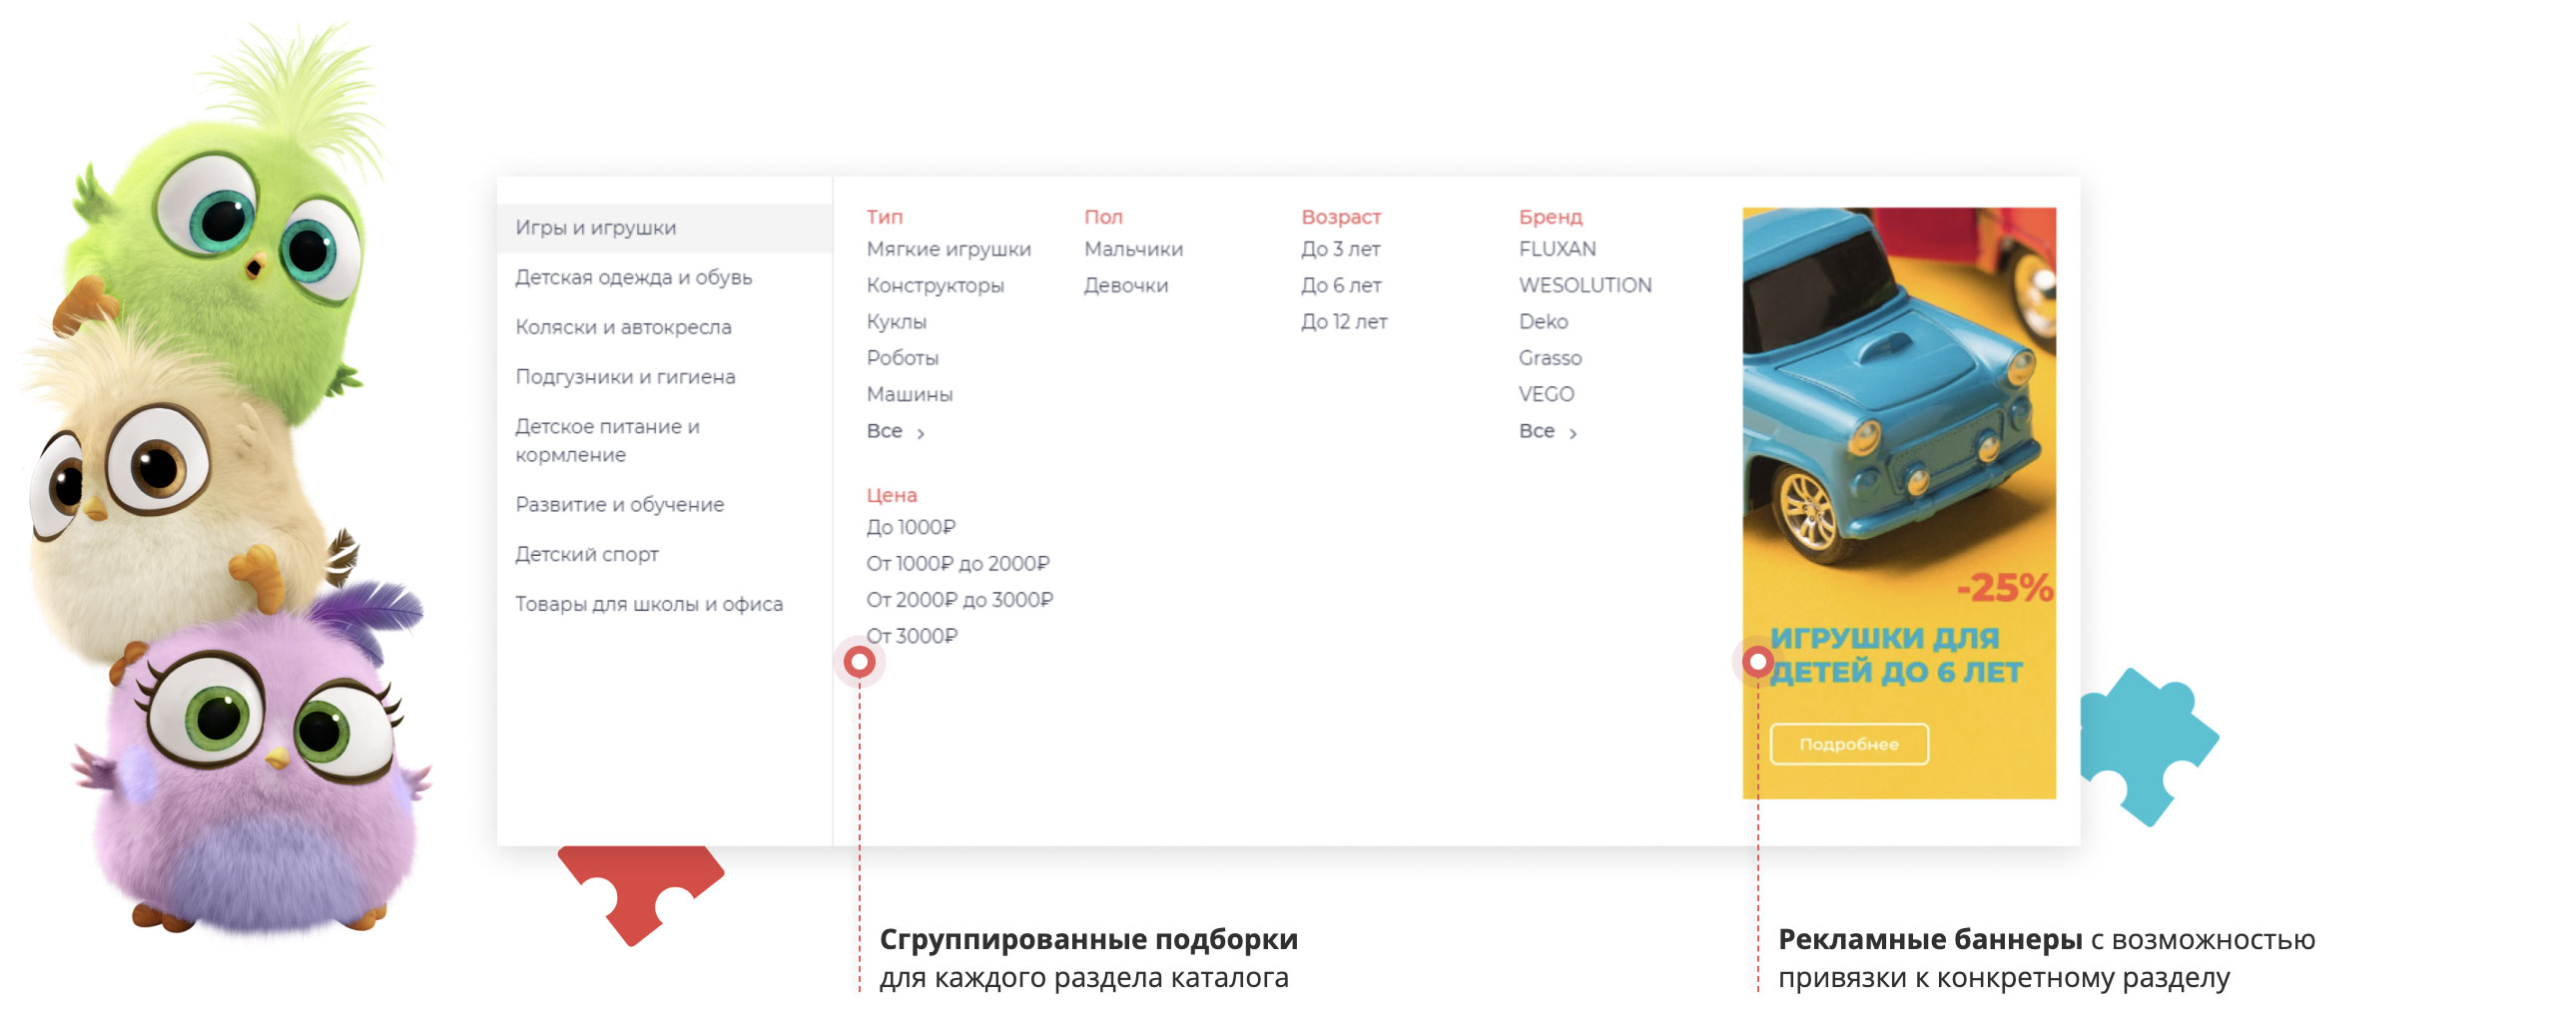Choose 'Мягкие игрушки' toy type

[x=947, y=249]
